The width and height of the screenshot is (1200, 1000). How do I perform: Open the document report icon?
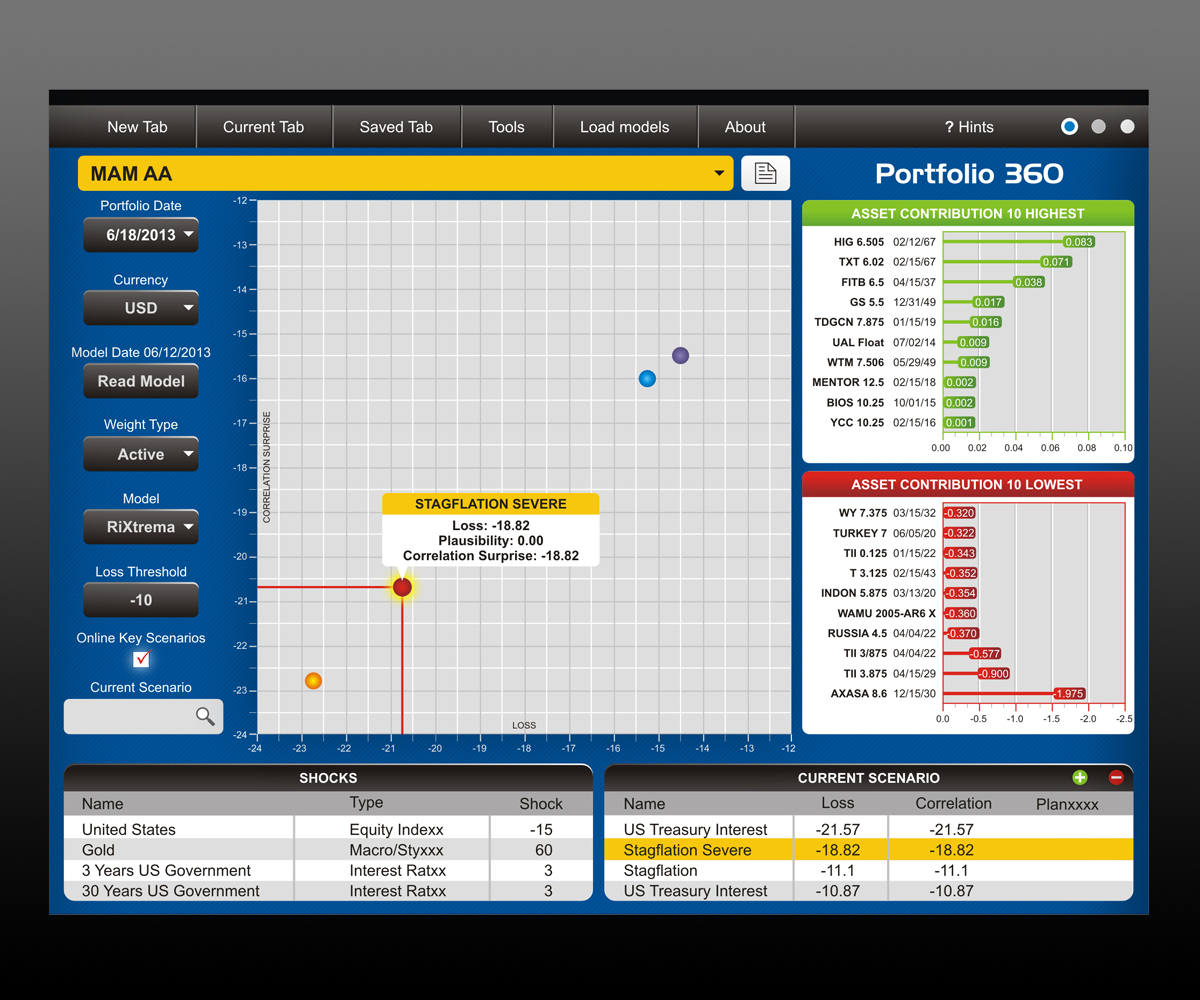pyautogui.click(x=765, y=173)
